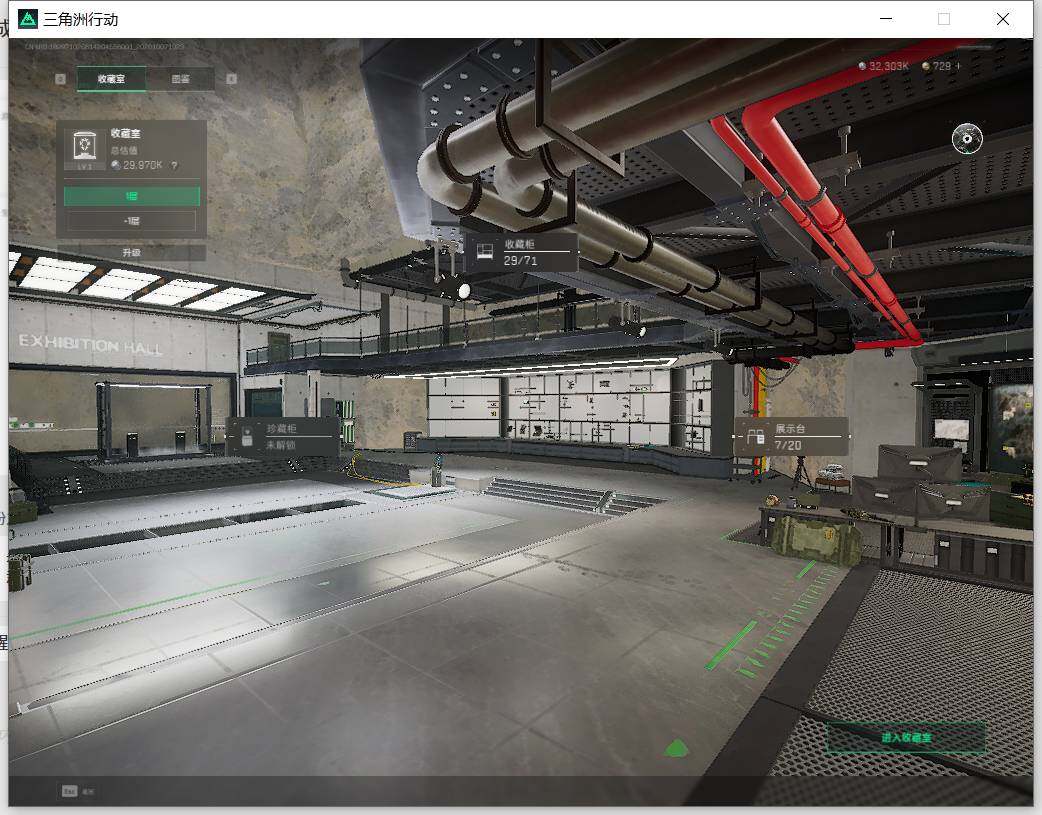
Task: Open the total value help question mark
Action: tap(174, 166)
